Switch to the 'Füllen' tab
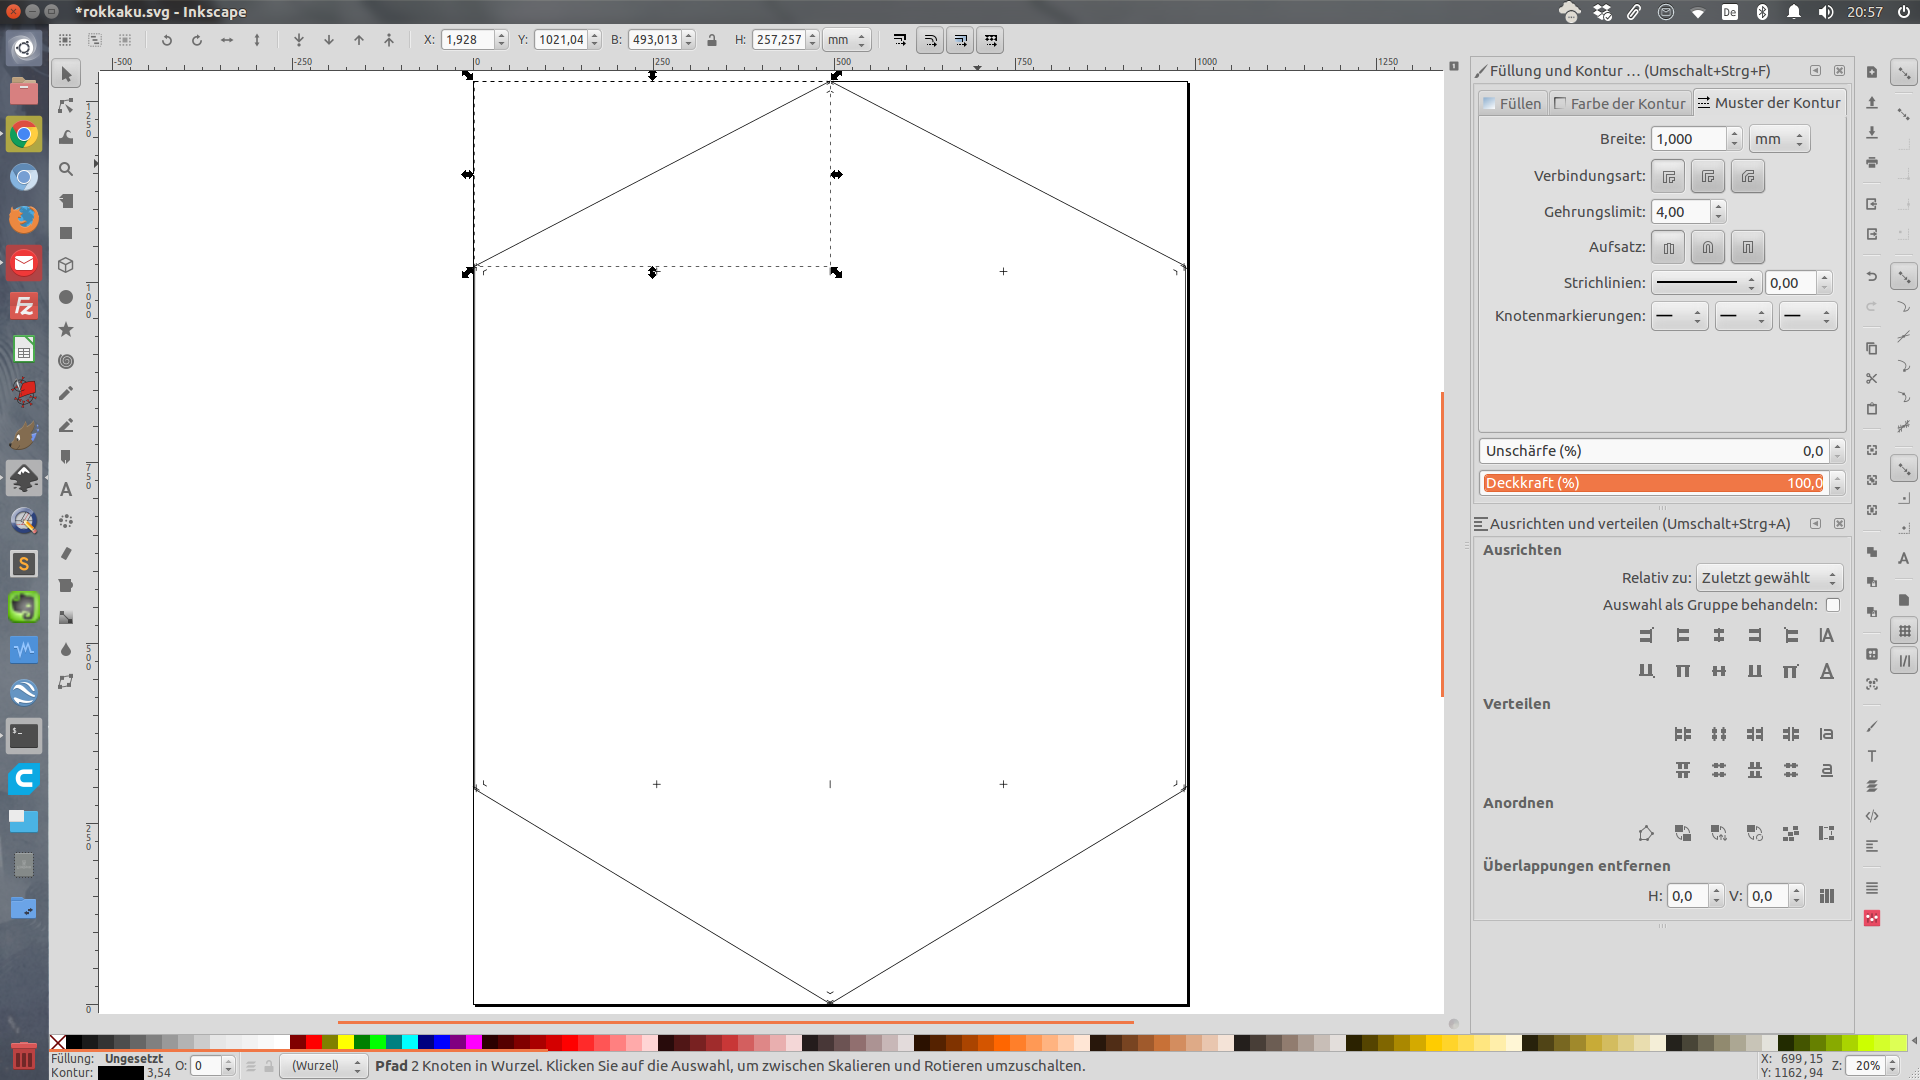The height and width of the screenshot is (1080, 1920). pos(1512,103)
